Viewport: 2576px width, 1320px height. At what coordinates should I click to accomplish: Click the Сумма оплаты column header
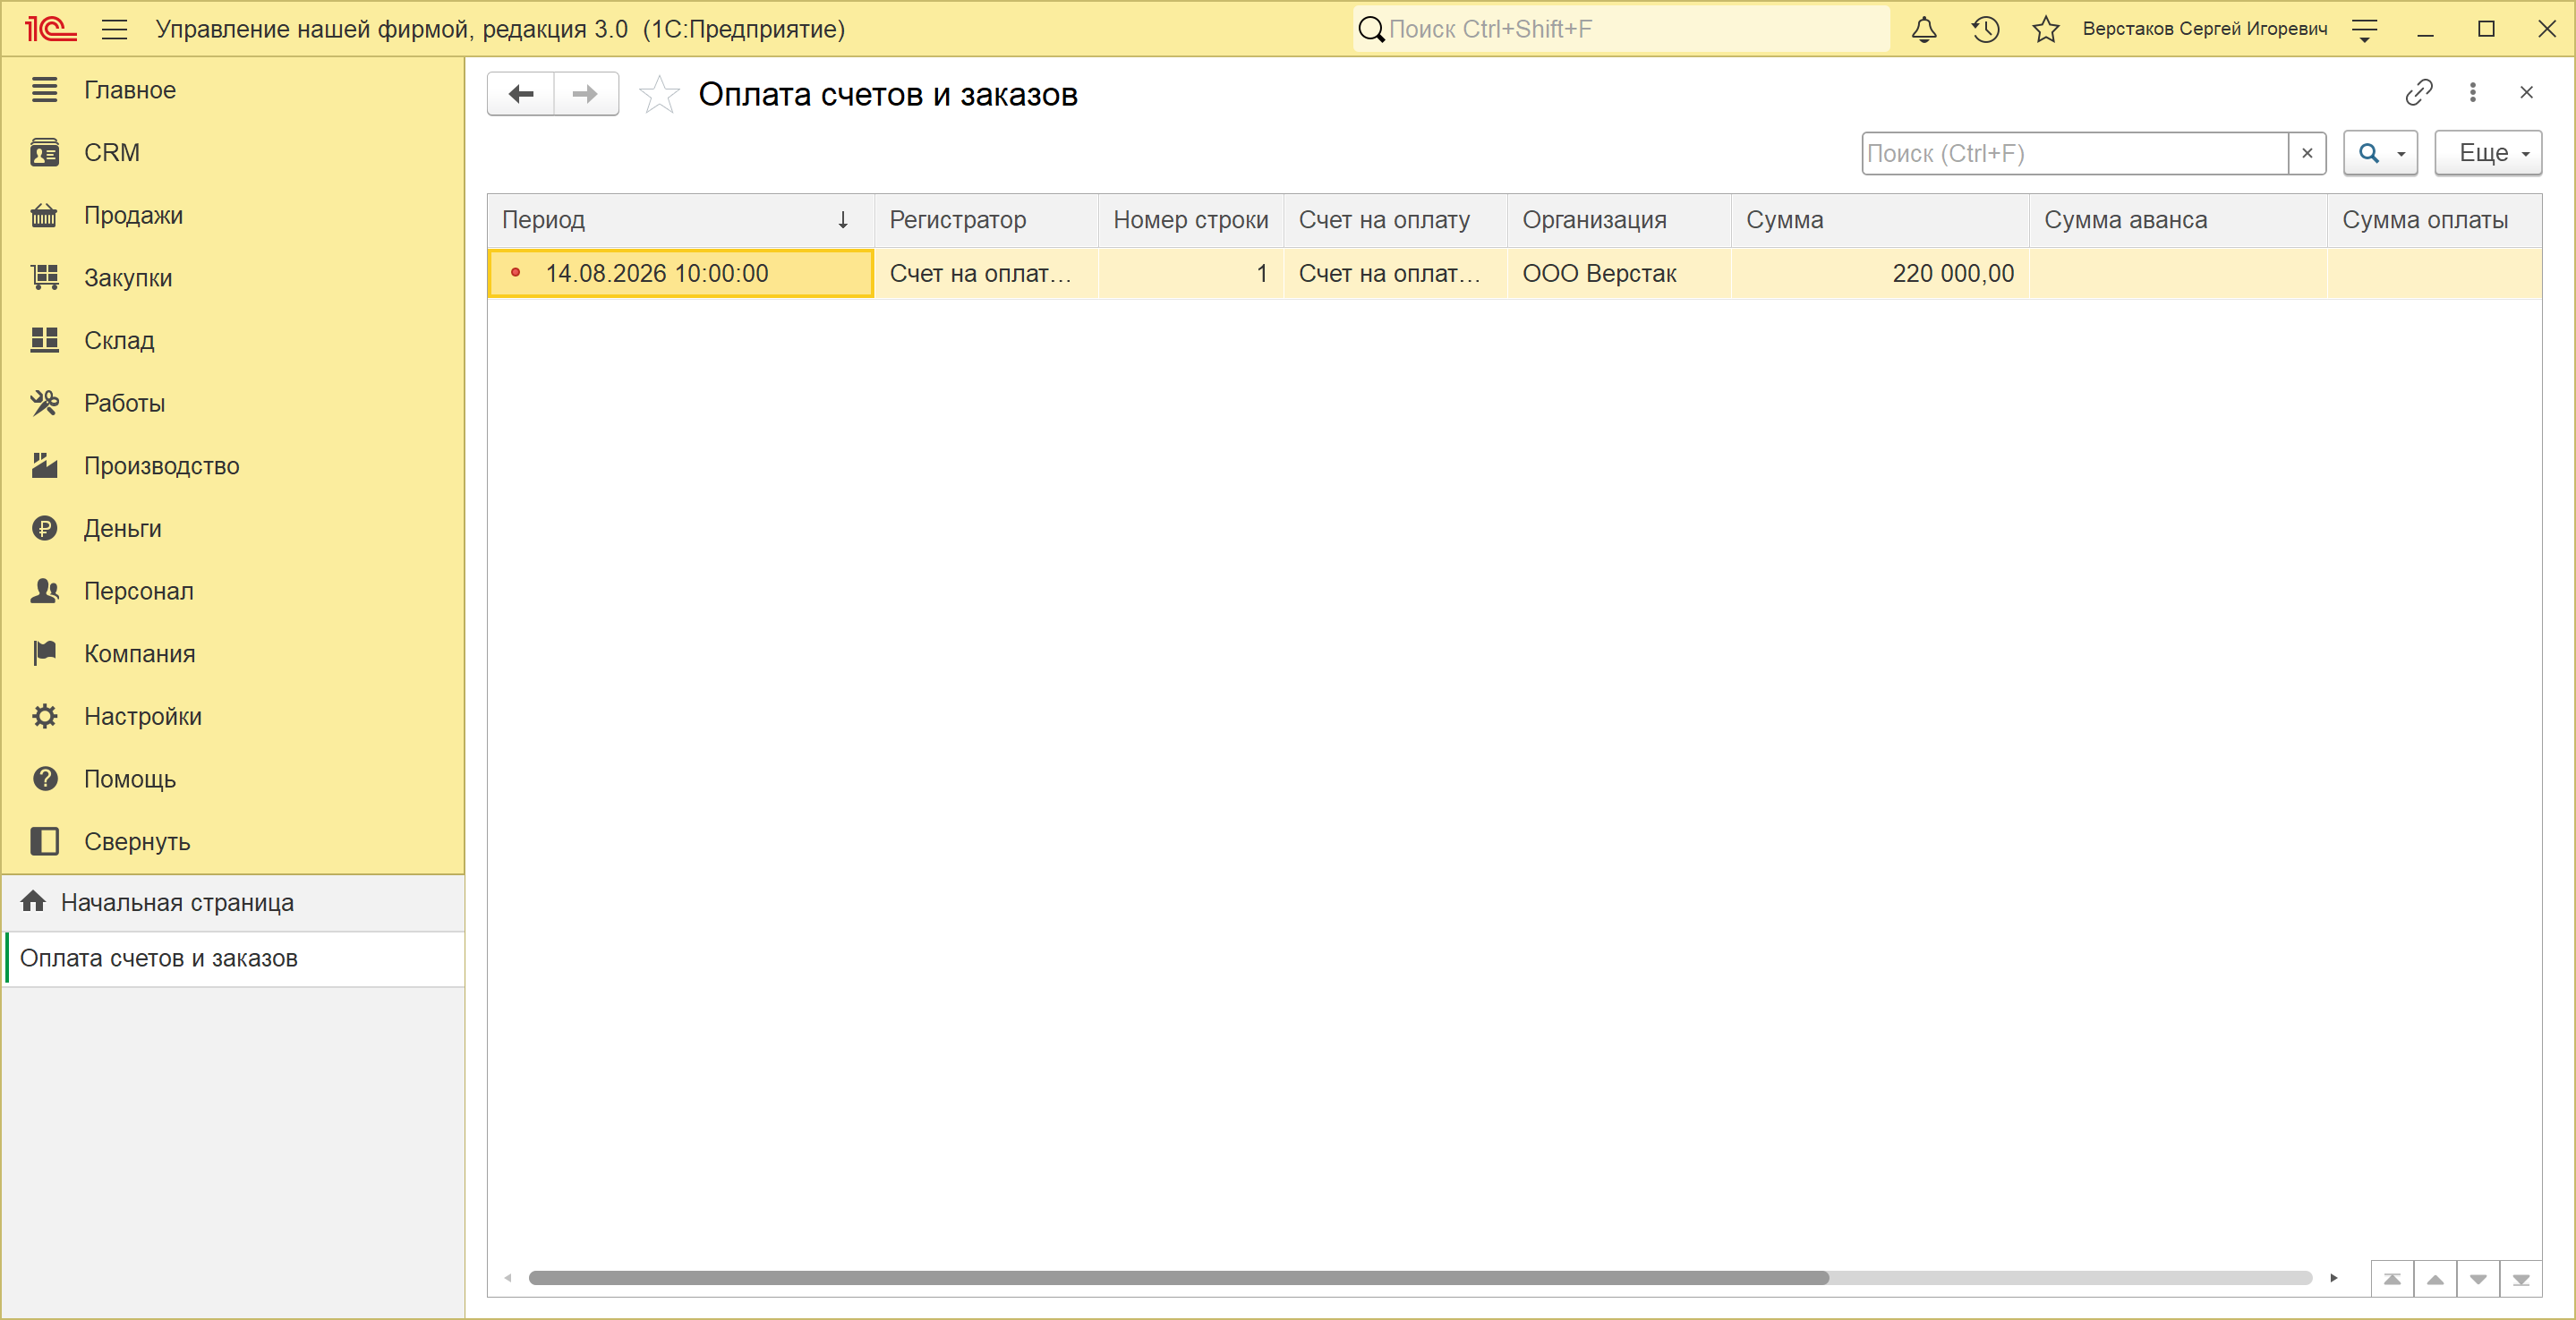[x=2434, y=220]
